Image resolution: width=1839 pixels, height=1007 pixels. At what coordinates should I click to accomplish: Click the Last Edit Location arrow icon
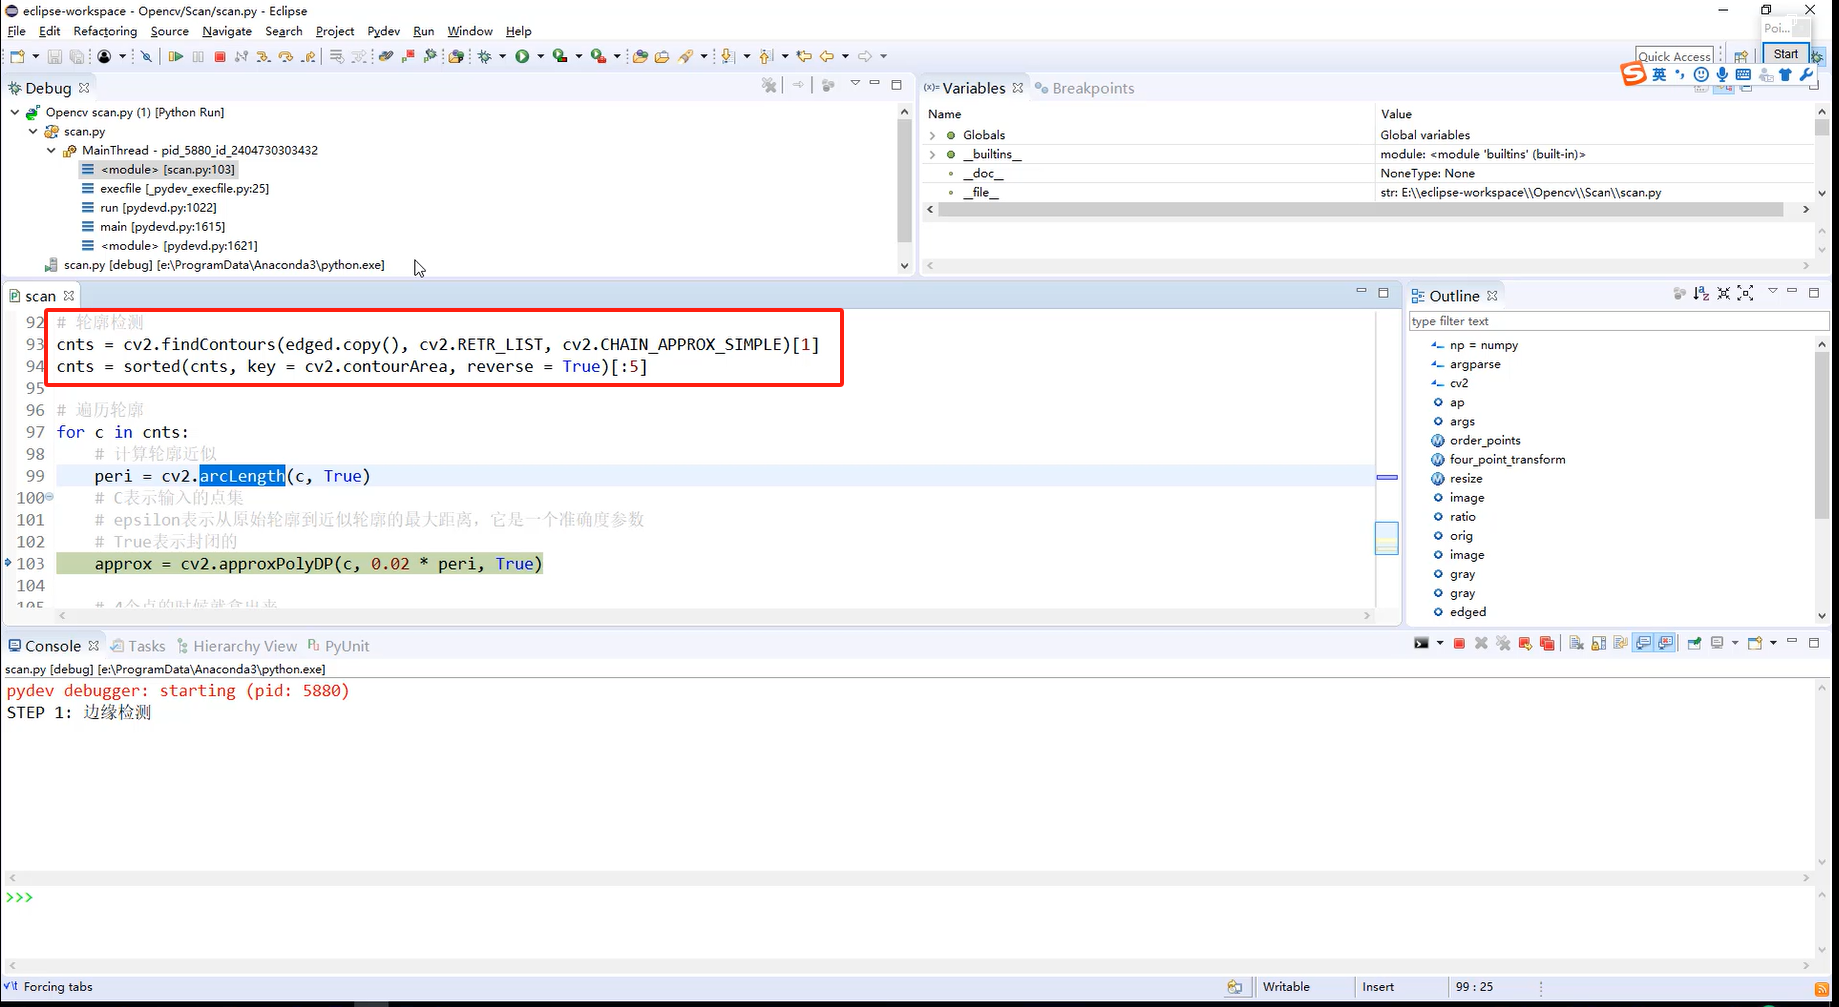pos(804,56)
